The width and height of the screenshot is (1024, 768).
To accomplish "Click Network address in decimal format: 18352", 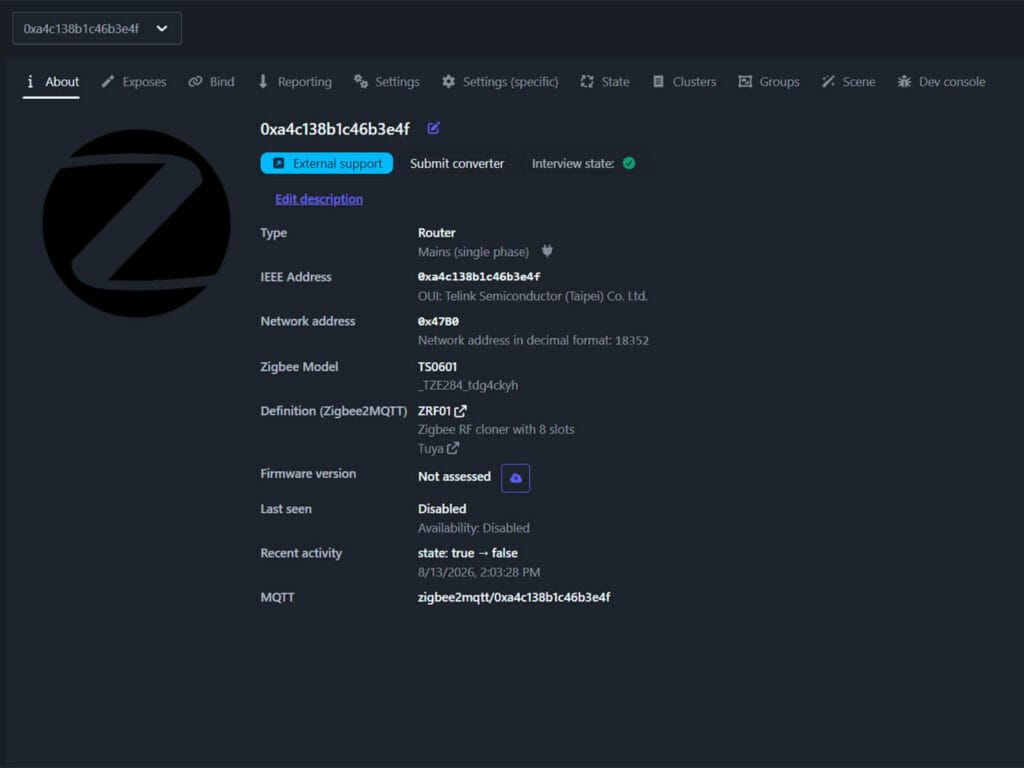I will [x=534, y=340].
